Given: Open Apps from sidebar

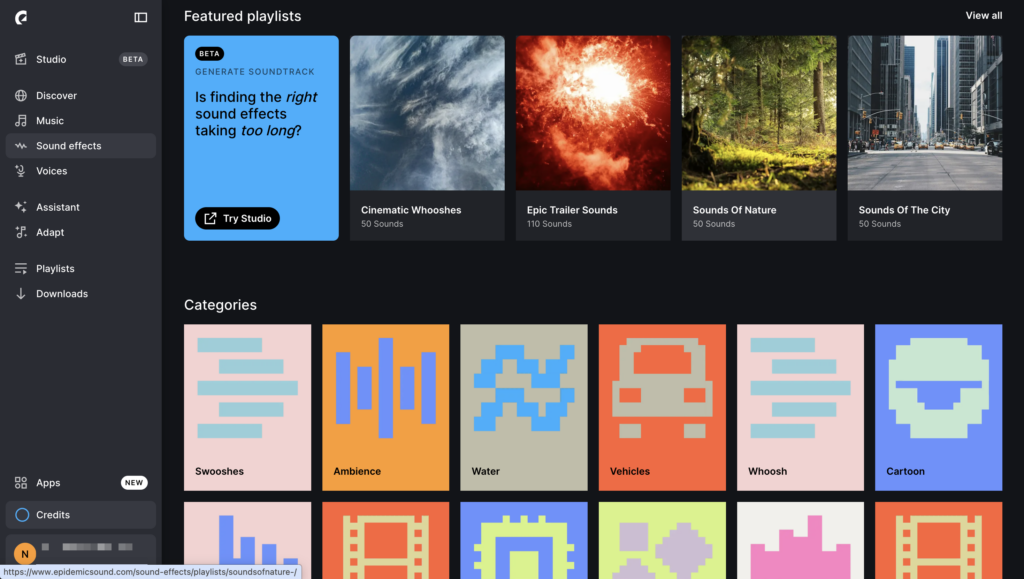Looking at the screenshot, I should point(81,482).
